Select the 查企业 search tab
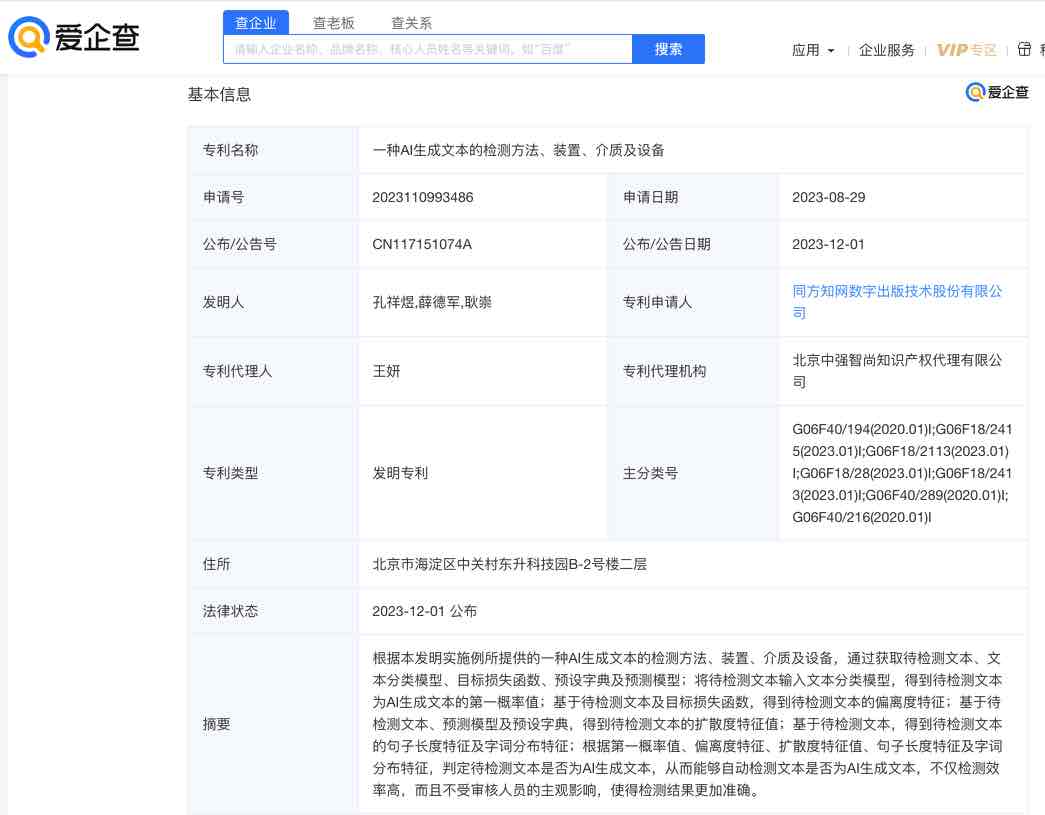Viewport: 1045px width, 815px height. tap(255, 23)
